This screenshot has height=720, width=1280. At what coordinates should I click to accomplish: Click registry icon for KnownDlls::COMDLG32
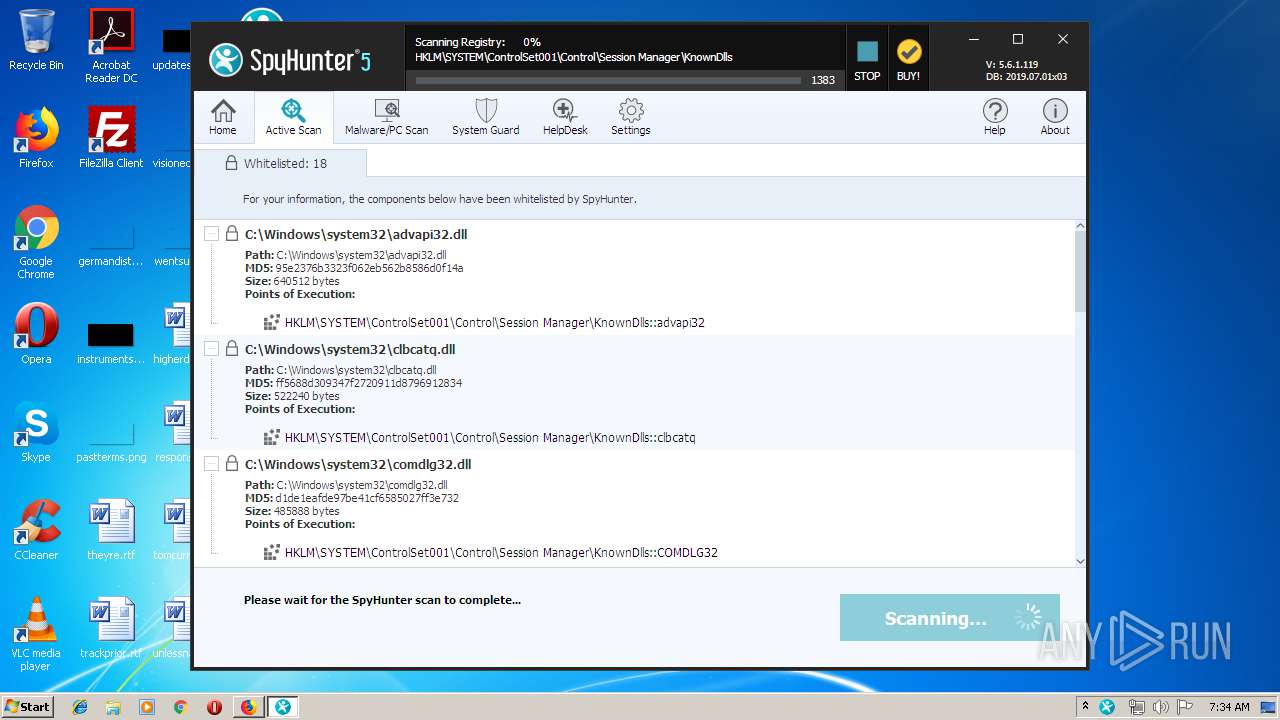tap(271, 552)
